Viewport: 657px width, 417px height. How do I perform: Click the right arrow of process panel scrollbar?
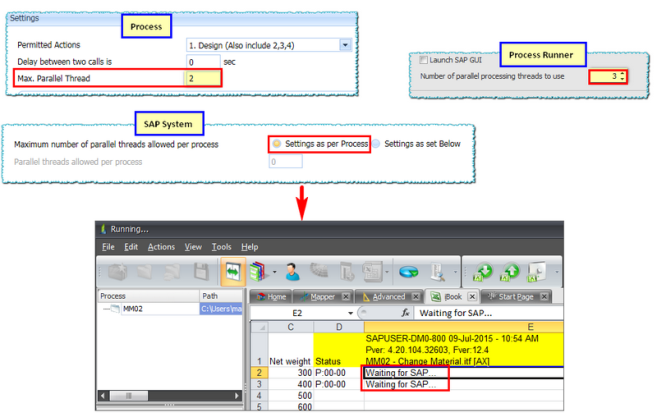click(x=237, y=396)
